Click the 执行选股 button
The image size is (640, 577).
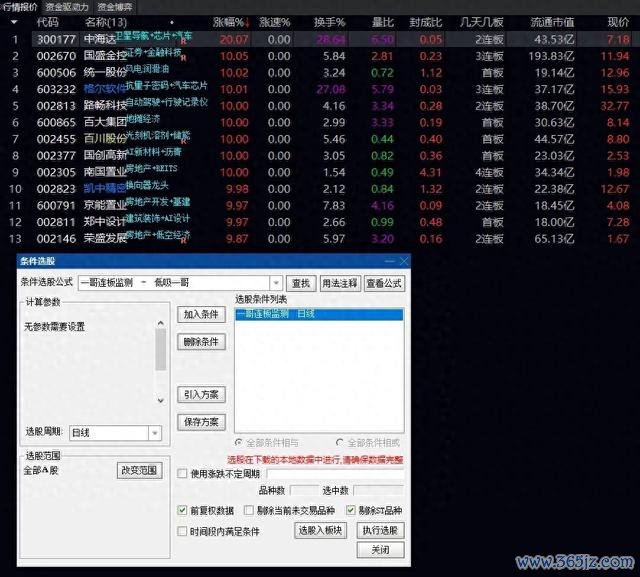[x=380, y=530]
